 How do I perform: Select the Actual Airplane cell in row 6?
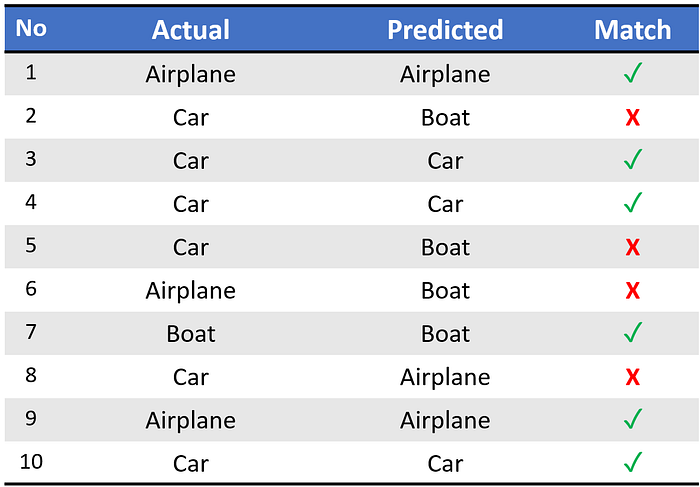(191, 291)
